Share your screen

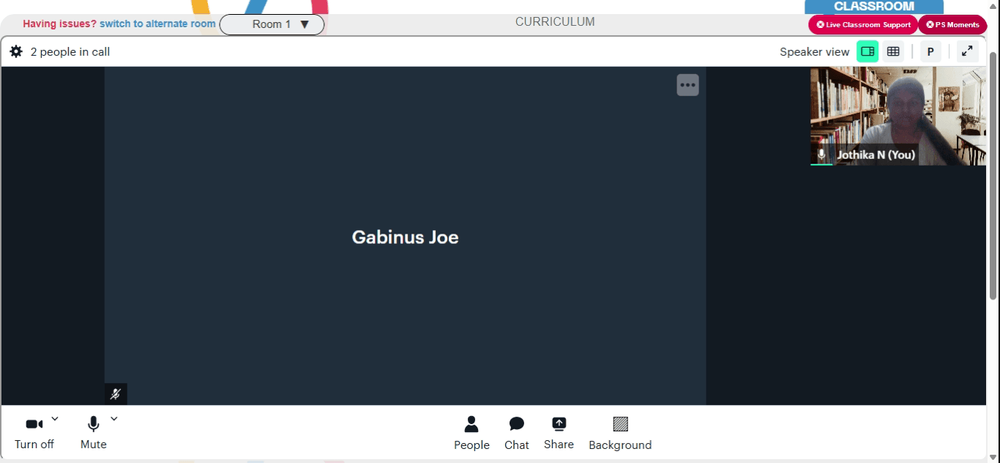coord(559,433)
